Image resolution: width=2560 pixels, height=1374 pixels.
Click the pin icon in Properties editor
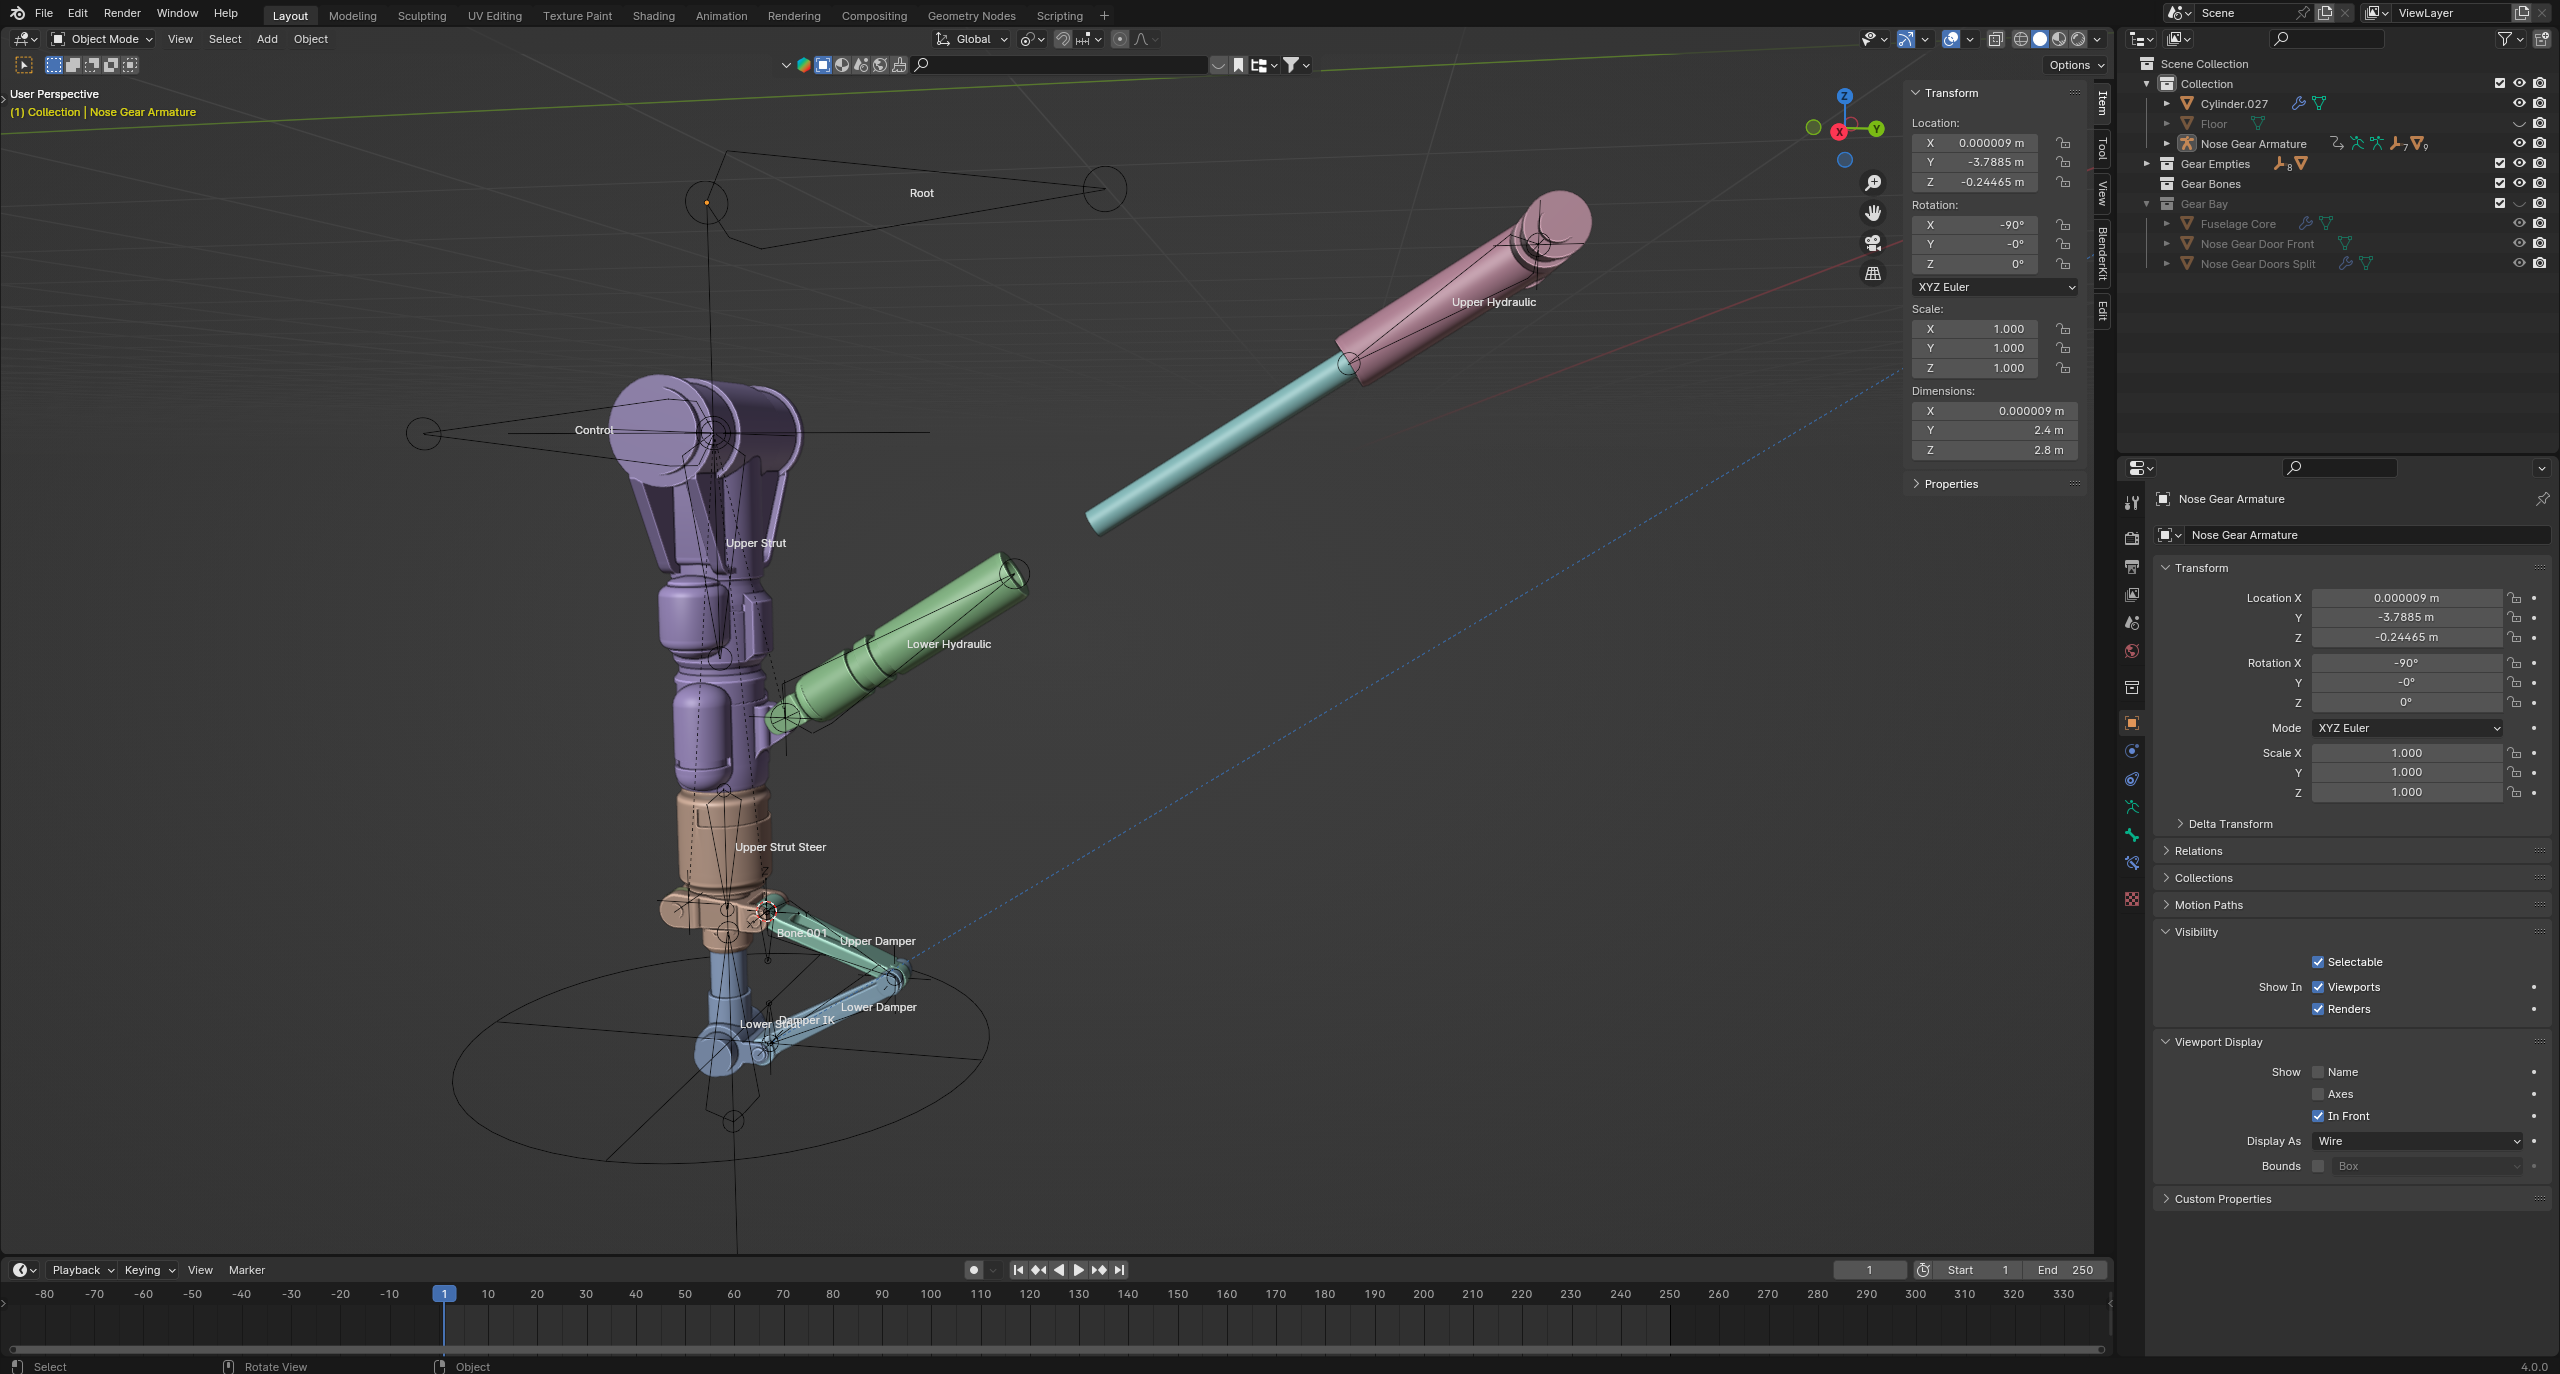click(x=2542, y=498)
